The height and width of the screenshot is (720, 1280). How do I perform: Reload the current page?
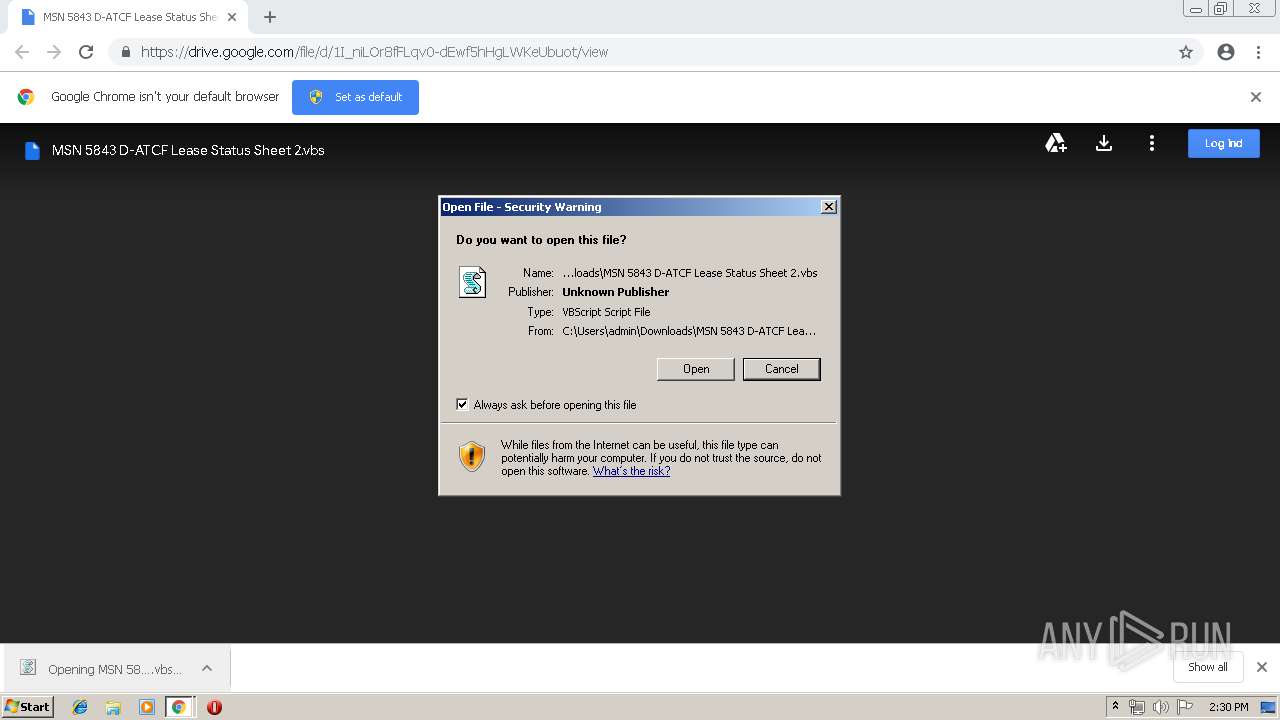86,52
